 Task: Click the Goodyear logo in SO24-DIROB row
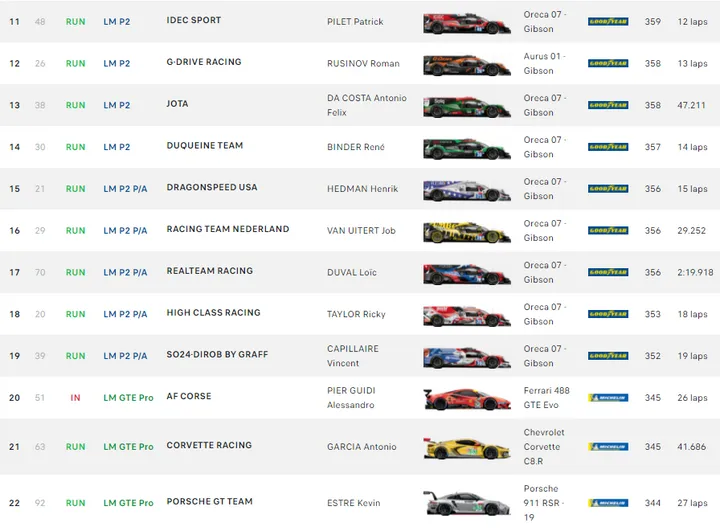(x=608, y=356)
